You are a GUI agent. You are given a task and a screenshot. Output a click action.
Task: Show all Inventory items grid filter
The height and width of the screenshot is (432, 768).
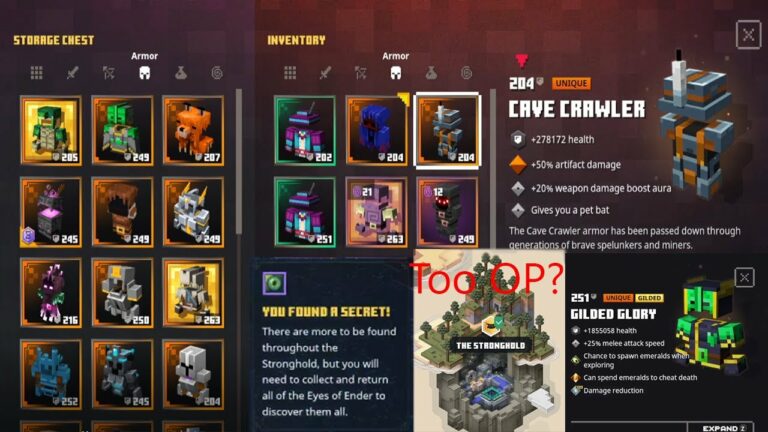point(290,73)
